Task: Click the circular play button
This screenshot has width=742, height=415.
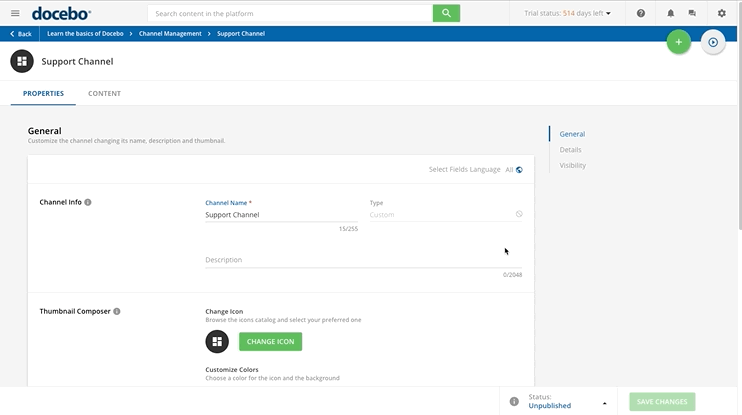Action: 713,42
